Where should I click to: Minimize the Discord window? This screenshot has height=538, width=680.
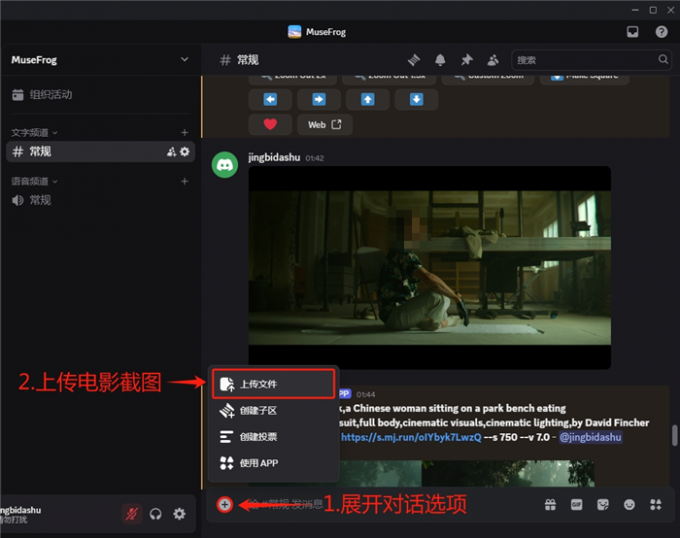click(x=635, y=10)
